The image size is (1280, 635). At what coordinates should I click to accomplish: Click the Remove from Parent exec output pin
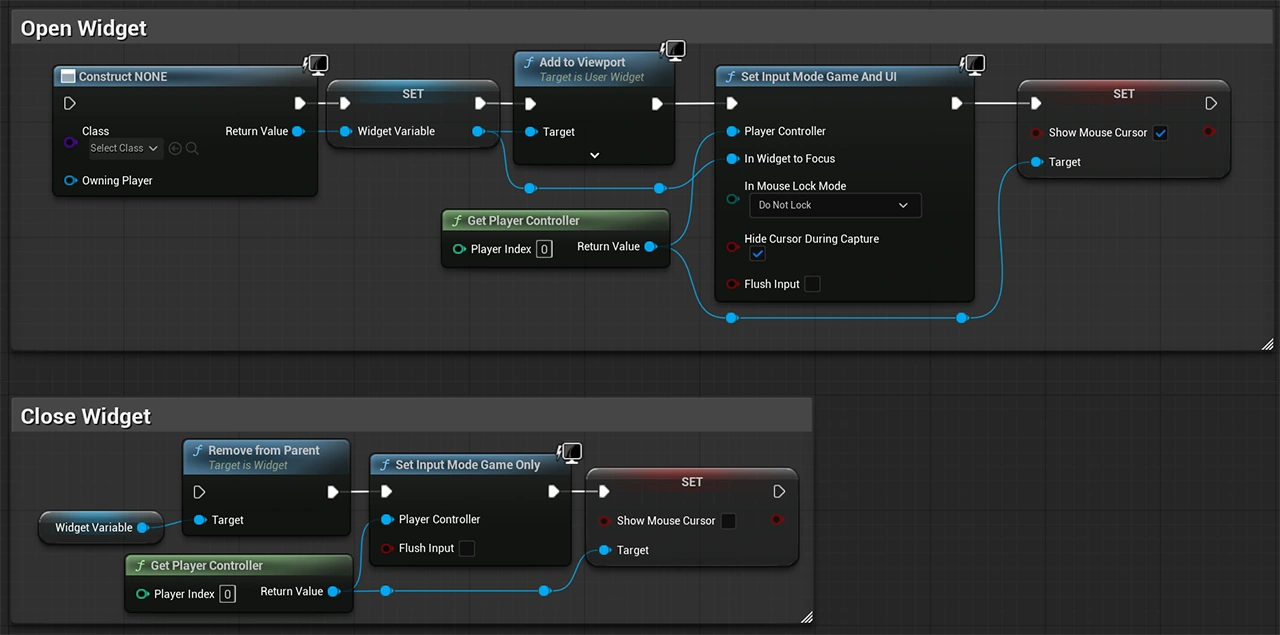[x=333, y=492]
